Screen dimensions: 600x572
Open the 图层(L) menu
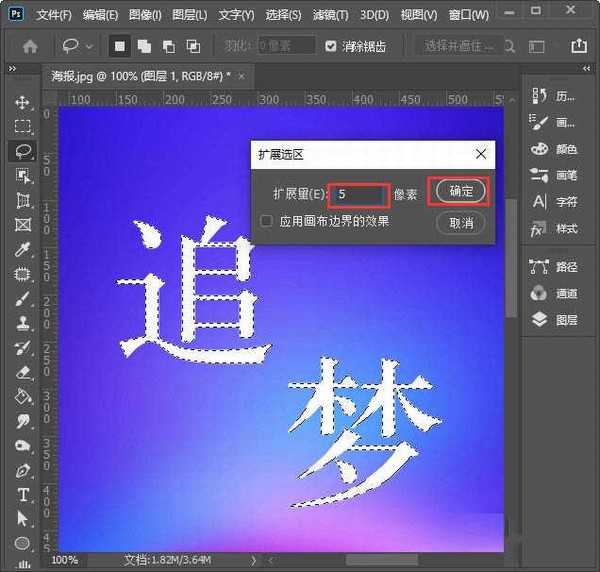pos(188,16)
